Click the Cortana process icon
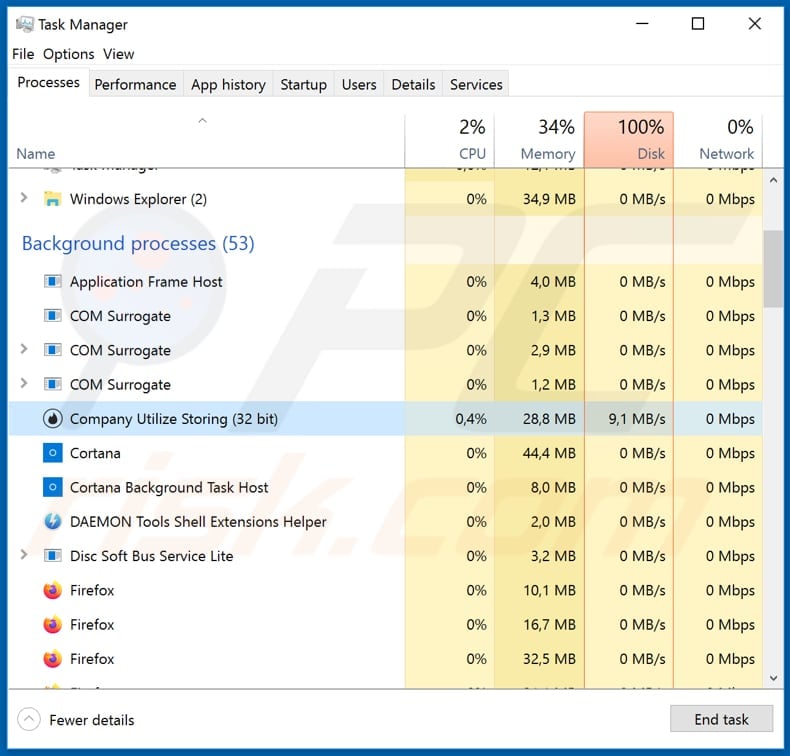Screen dimensions: 790x756 [52, 453]
